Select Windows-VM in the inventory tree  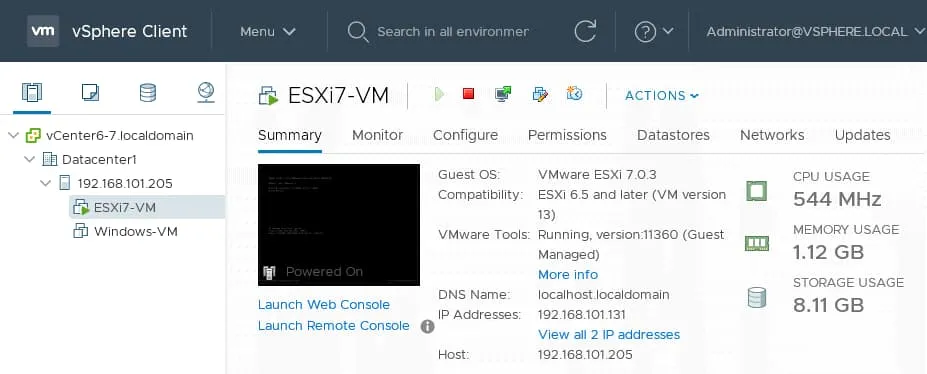tap(135, 232)
